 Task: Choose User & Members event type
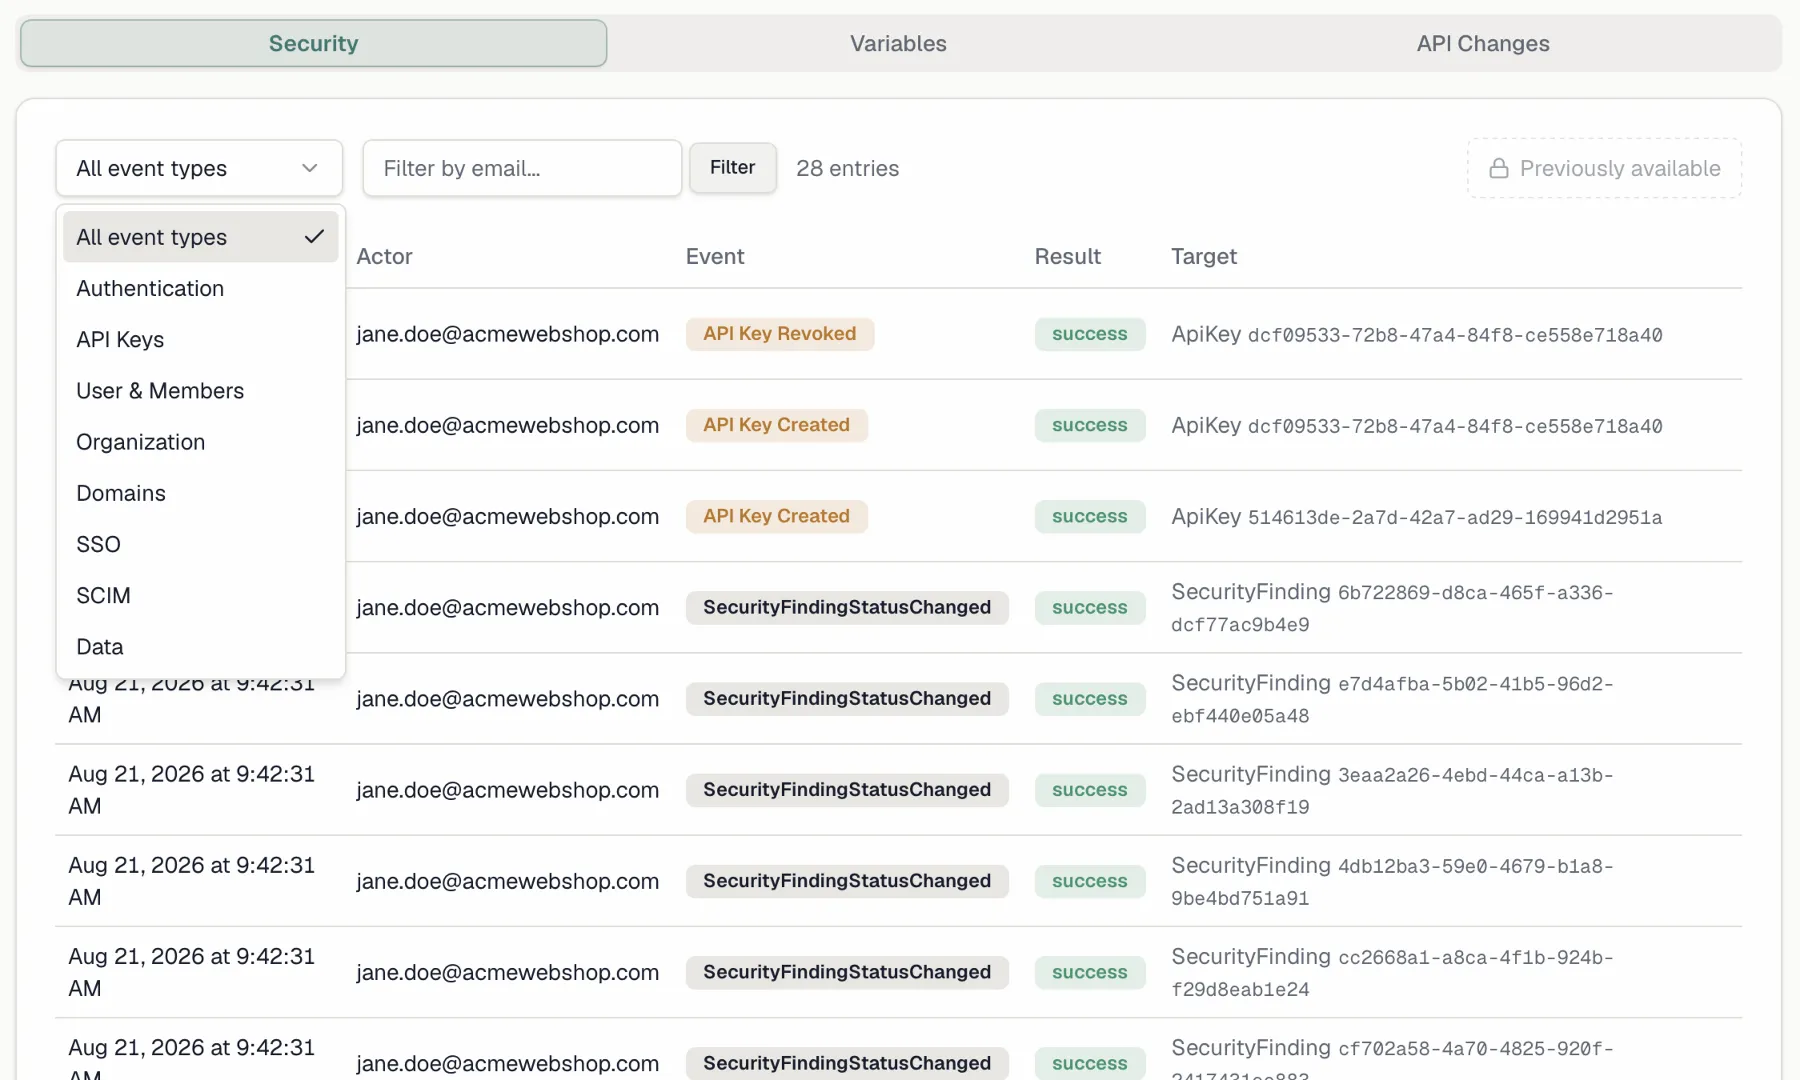tap(200, 390)
